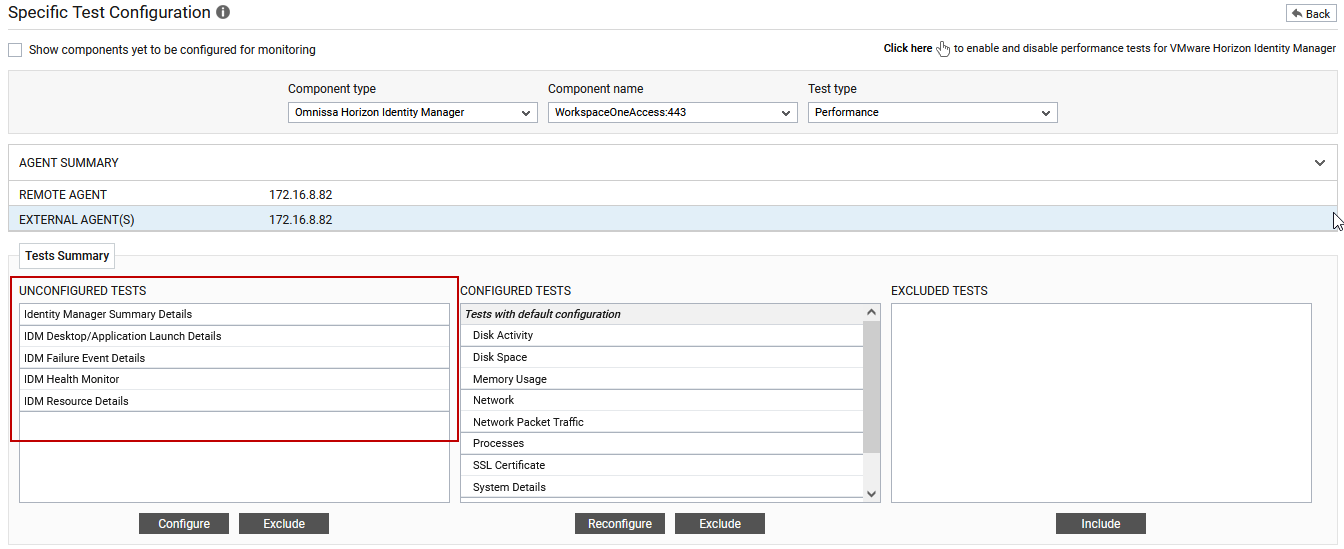Image resolution: width=1344 pixels, height=549 pixels.
Task: Click the hand pointer icon after Click here
Action: (x=943, y=49)
